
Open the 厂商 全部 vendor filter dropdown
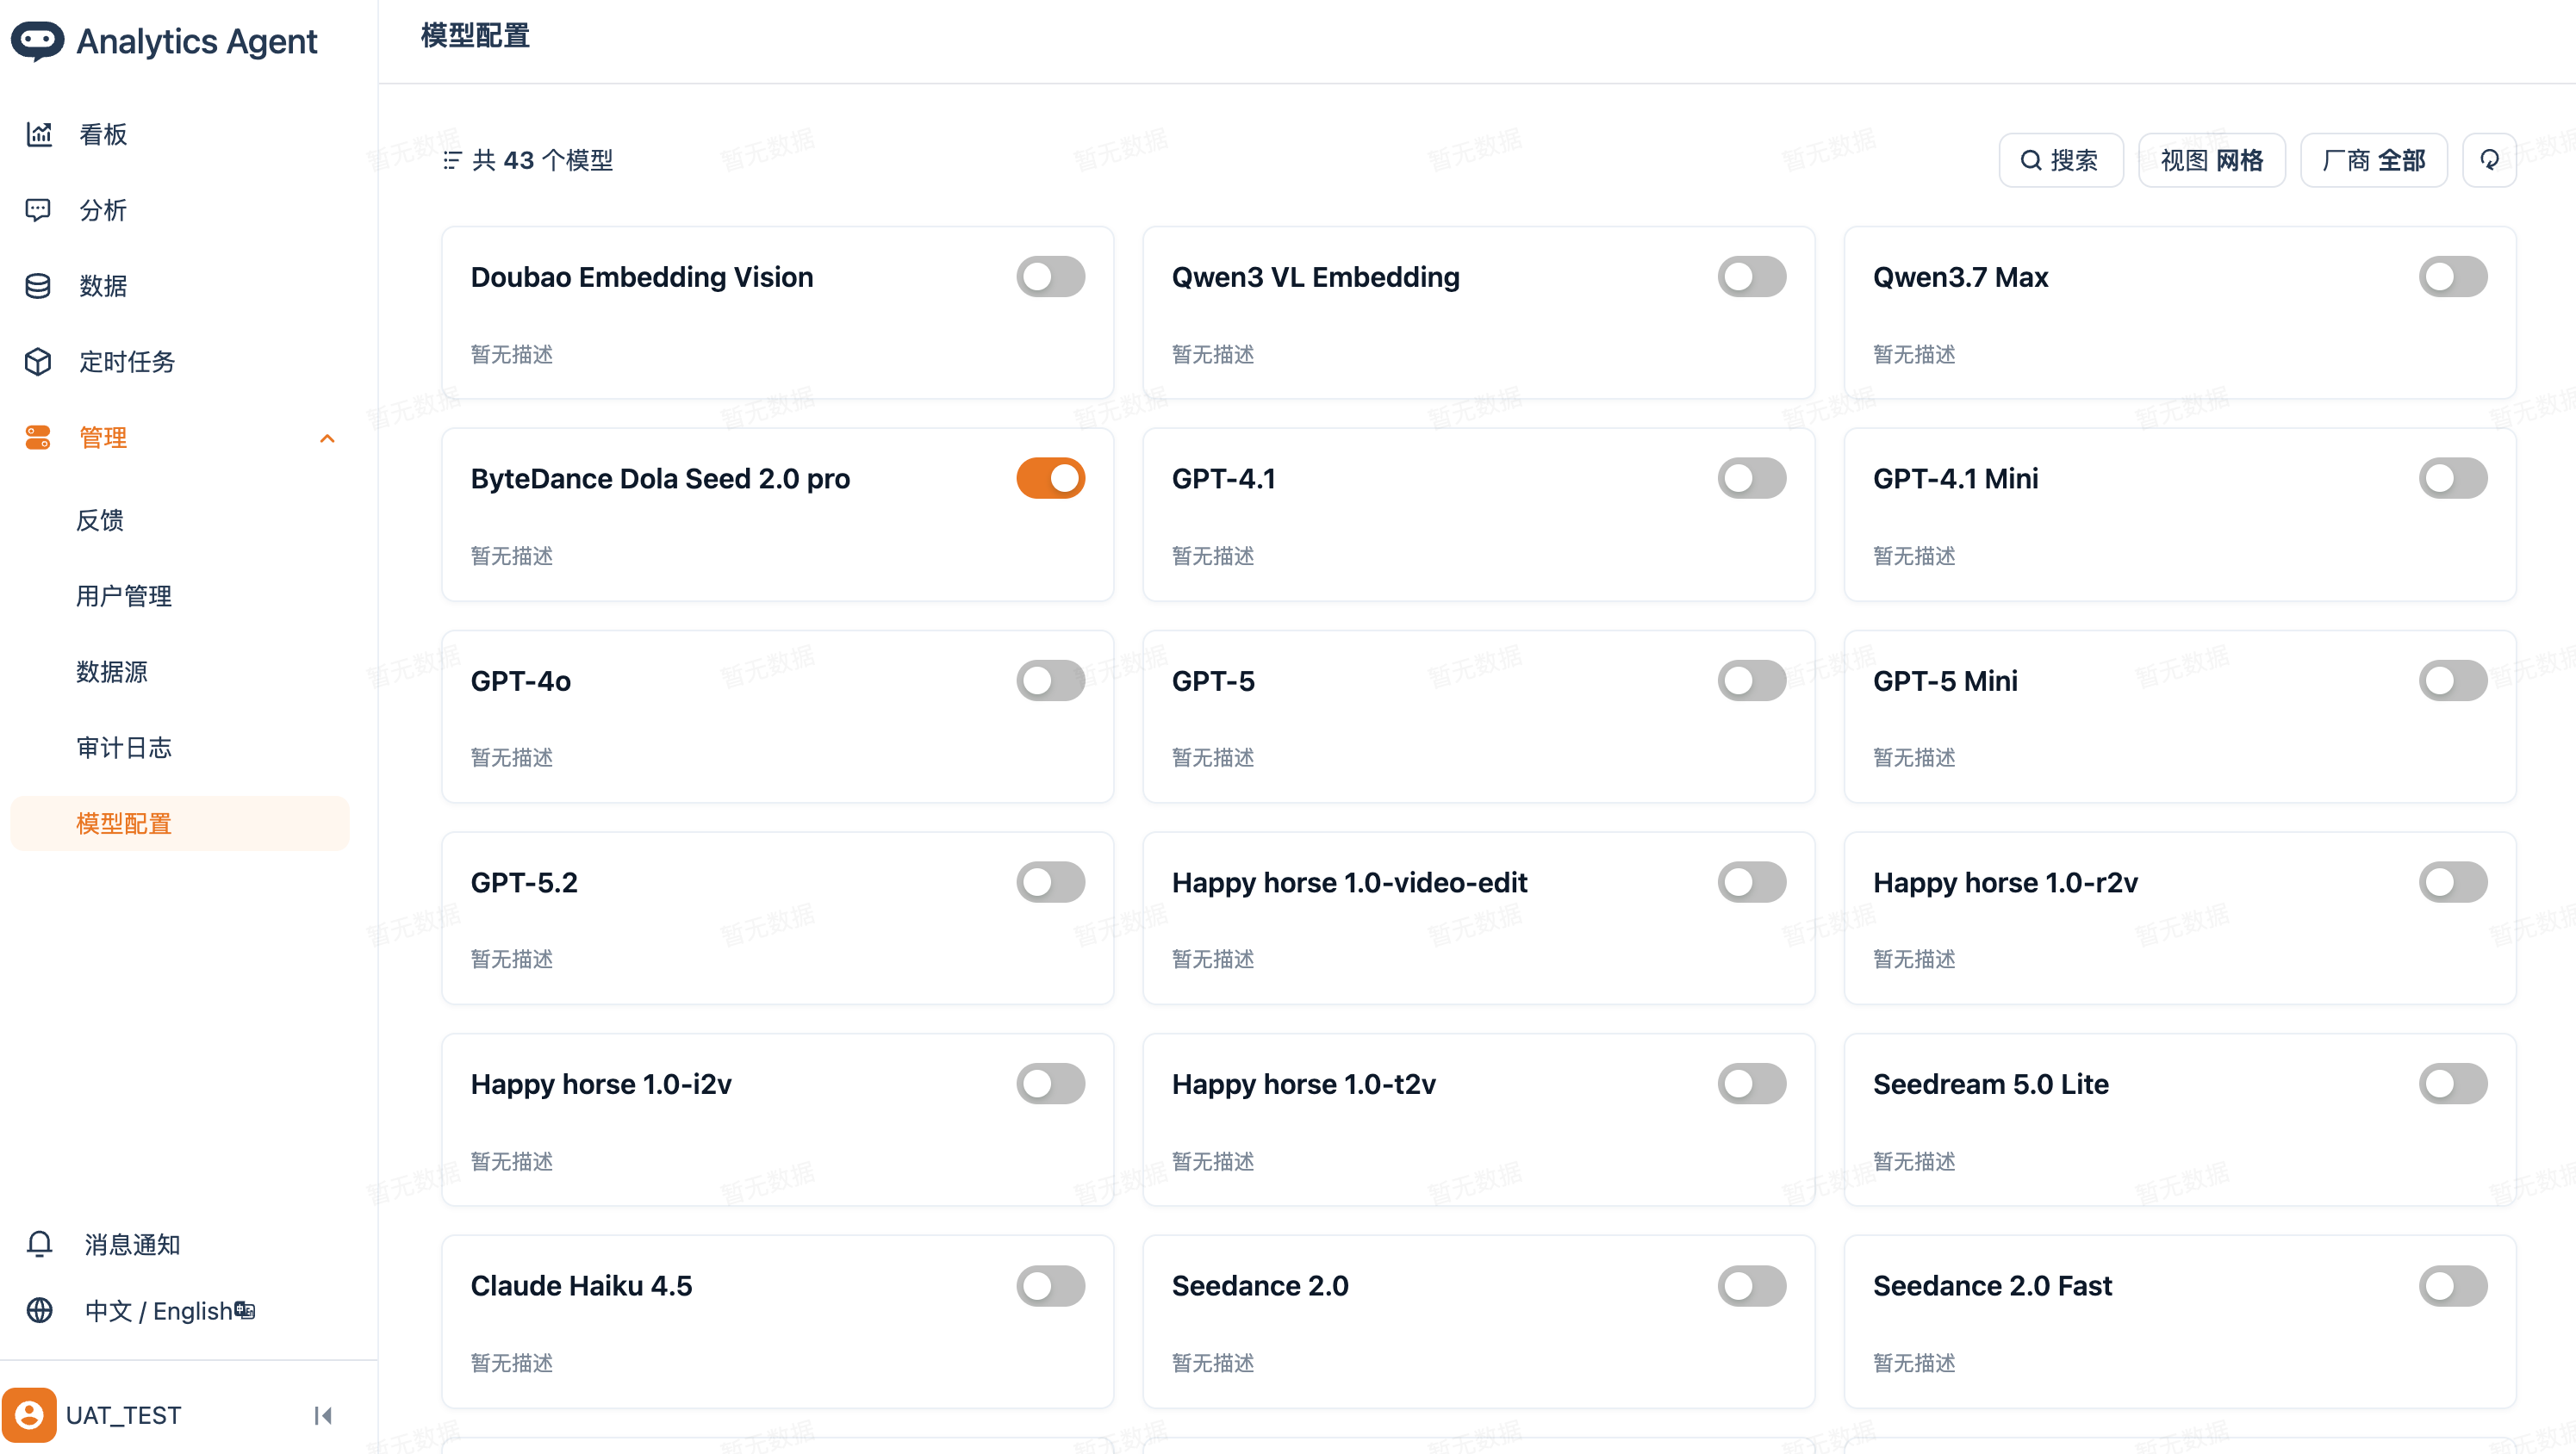click(2373, 160)
